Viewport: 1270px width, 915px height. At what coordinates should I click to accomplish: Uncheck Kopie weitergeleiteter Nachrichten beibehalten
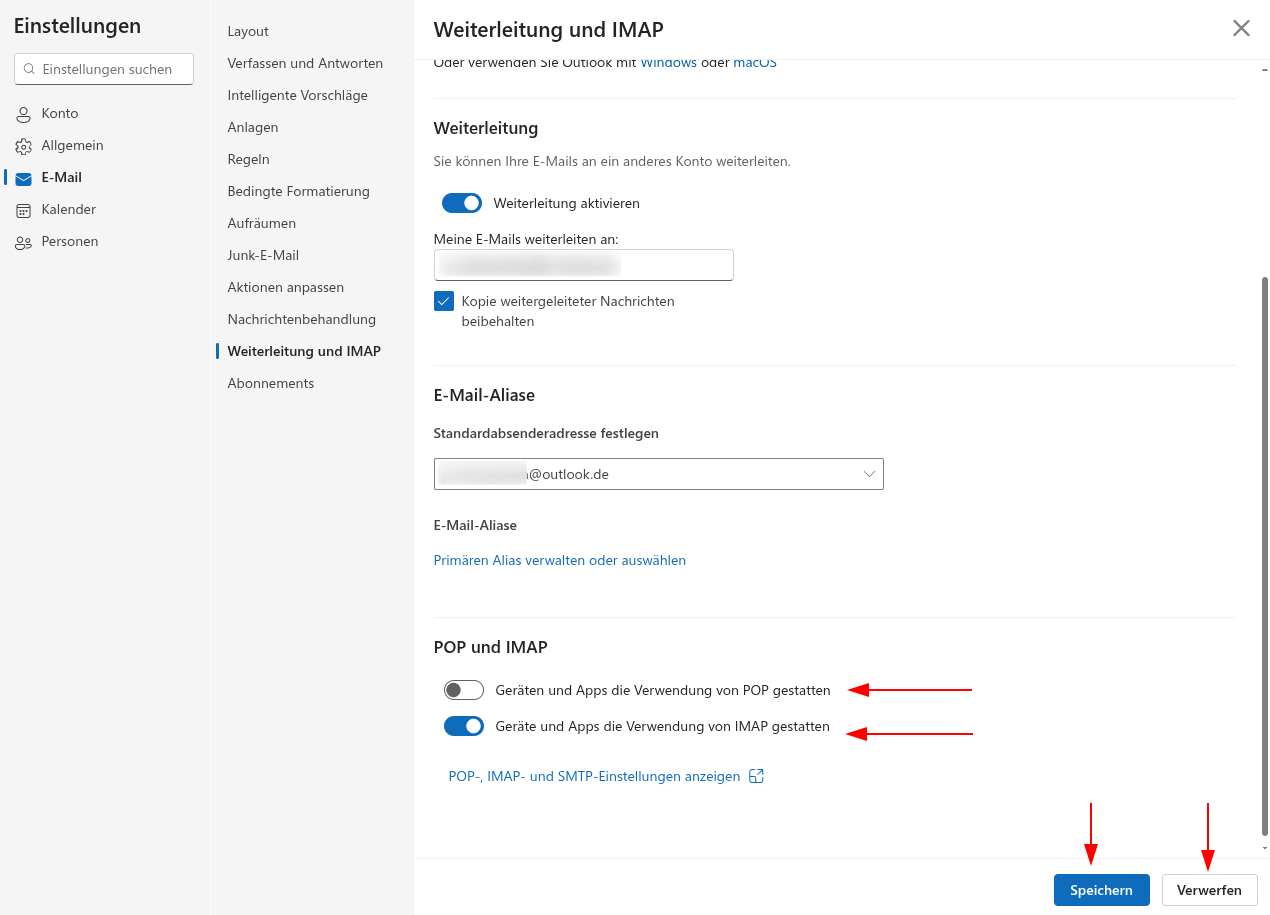pyautogui.click(x=444, y=301)
